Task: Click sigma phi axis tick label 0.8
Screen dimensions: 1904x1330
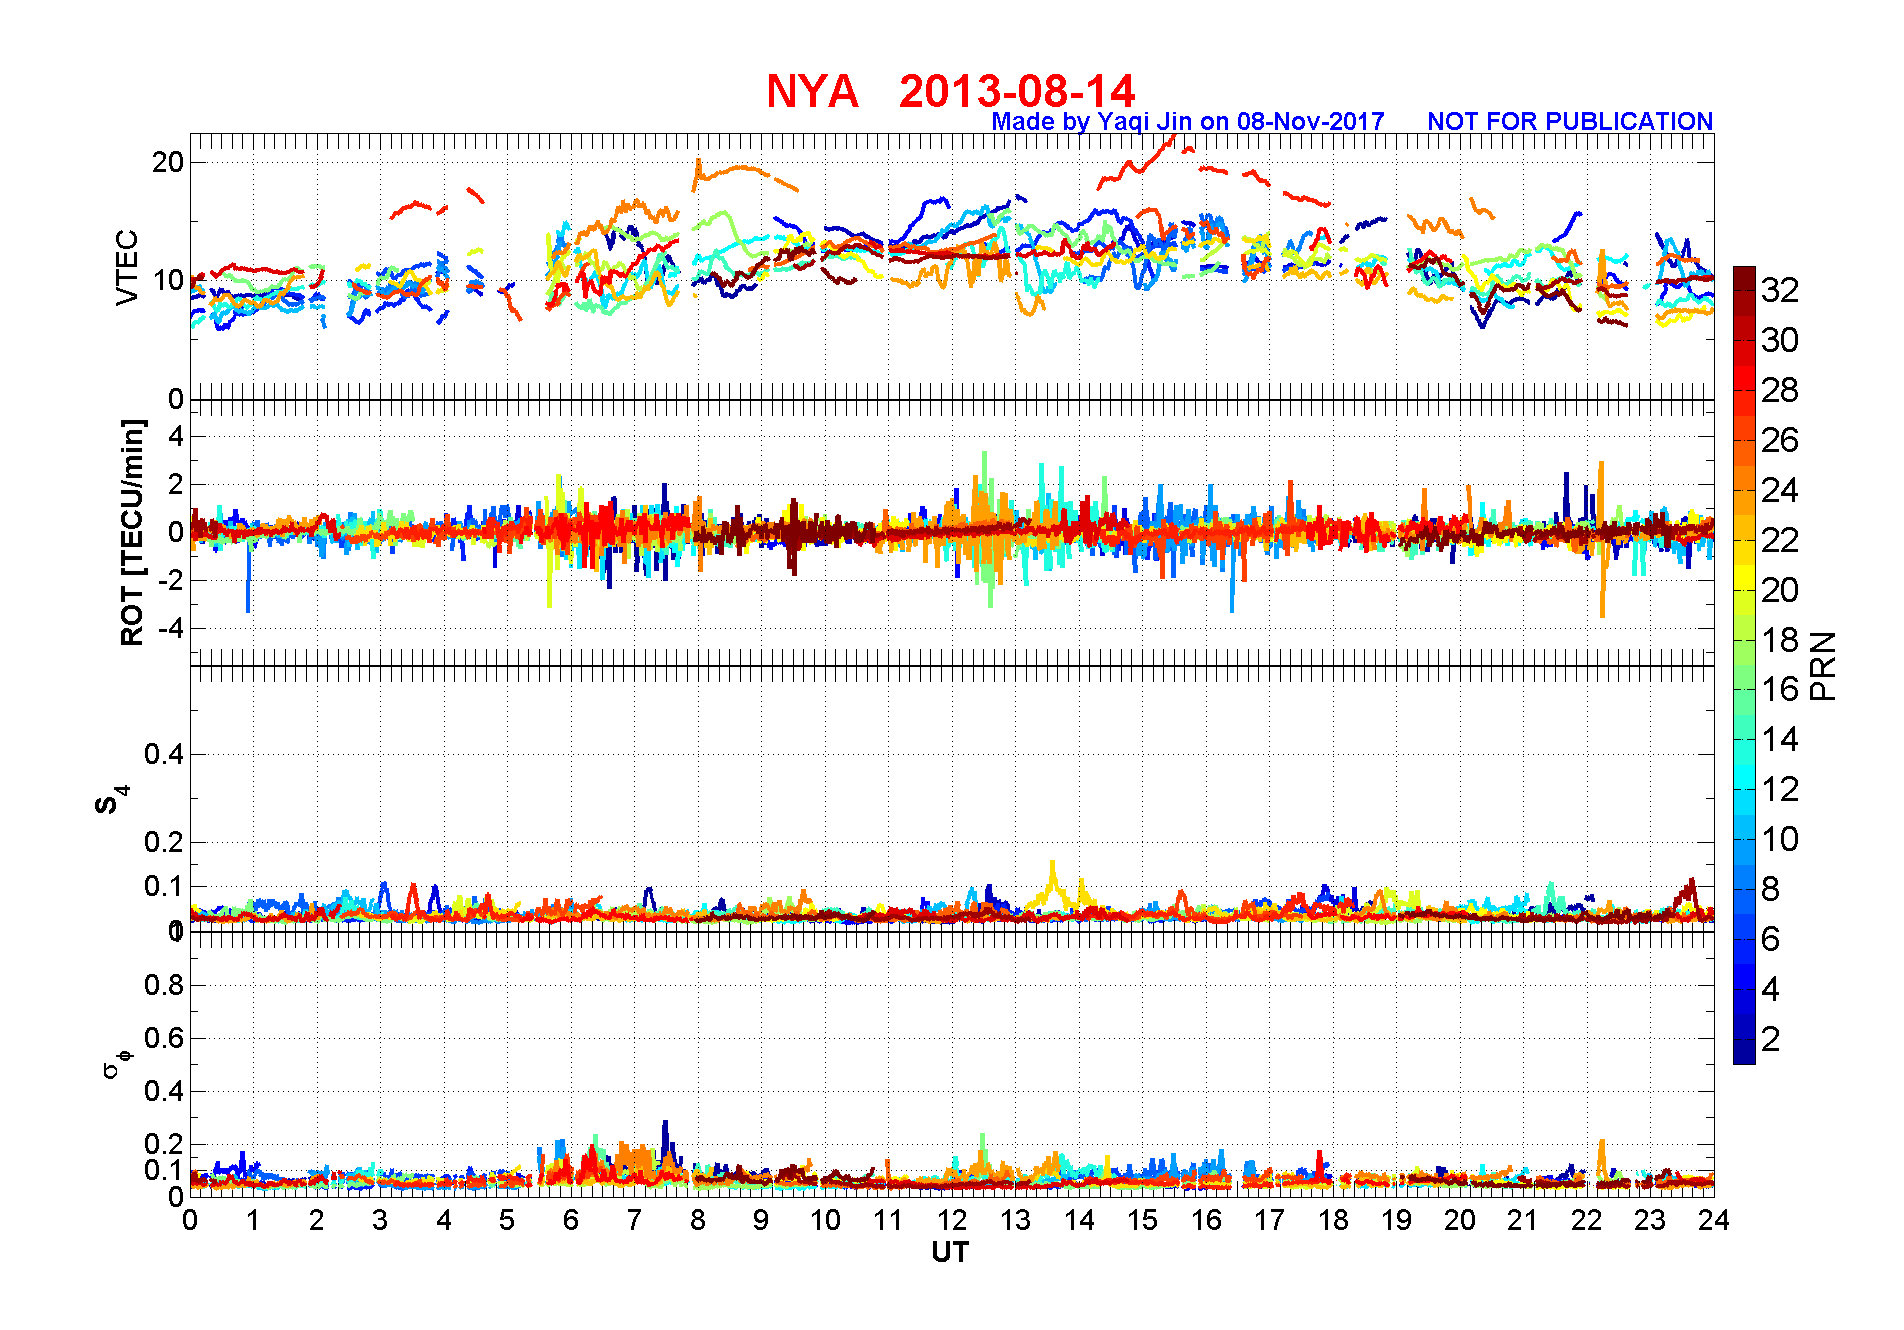Action: 163,985
